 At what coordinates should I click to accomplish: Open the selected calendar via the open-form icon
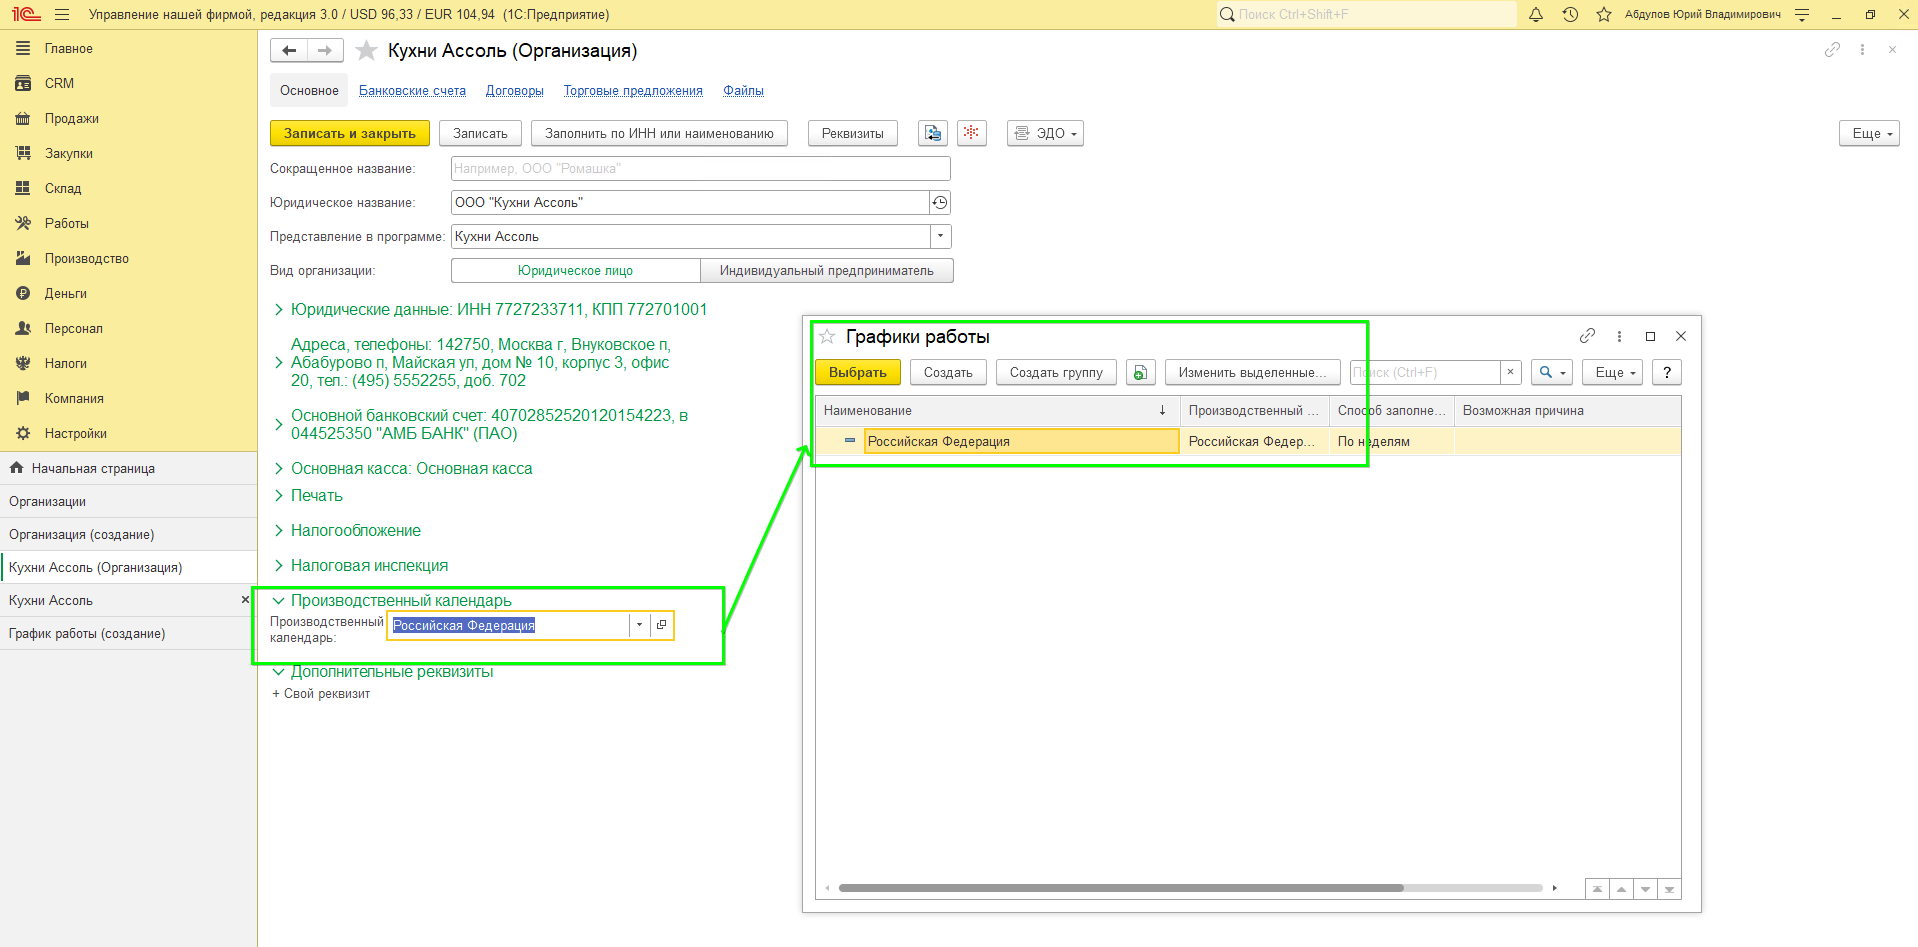coord(661,625)
